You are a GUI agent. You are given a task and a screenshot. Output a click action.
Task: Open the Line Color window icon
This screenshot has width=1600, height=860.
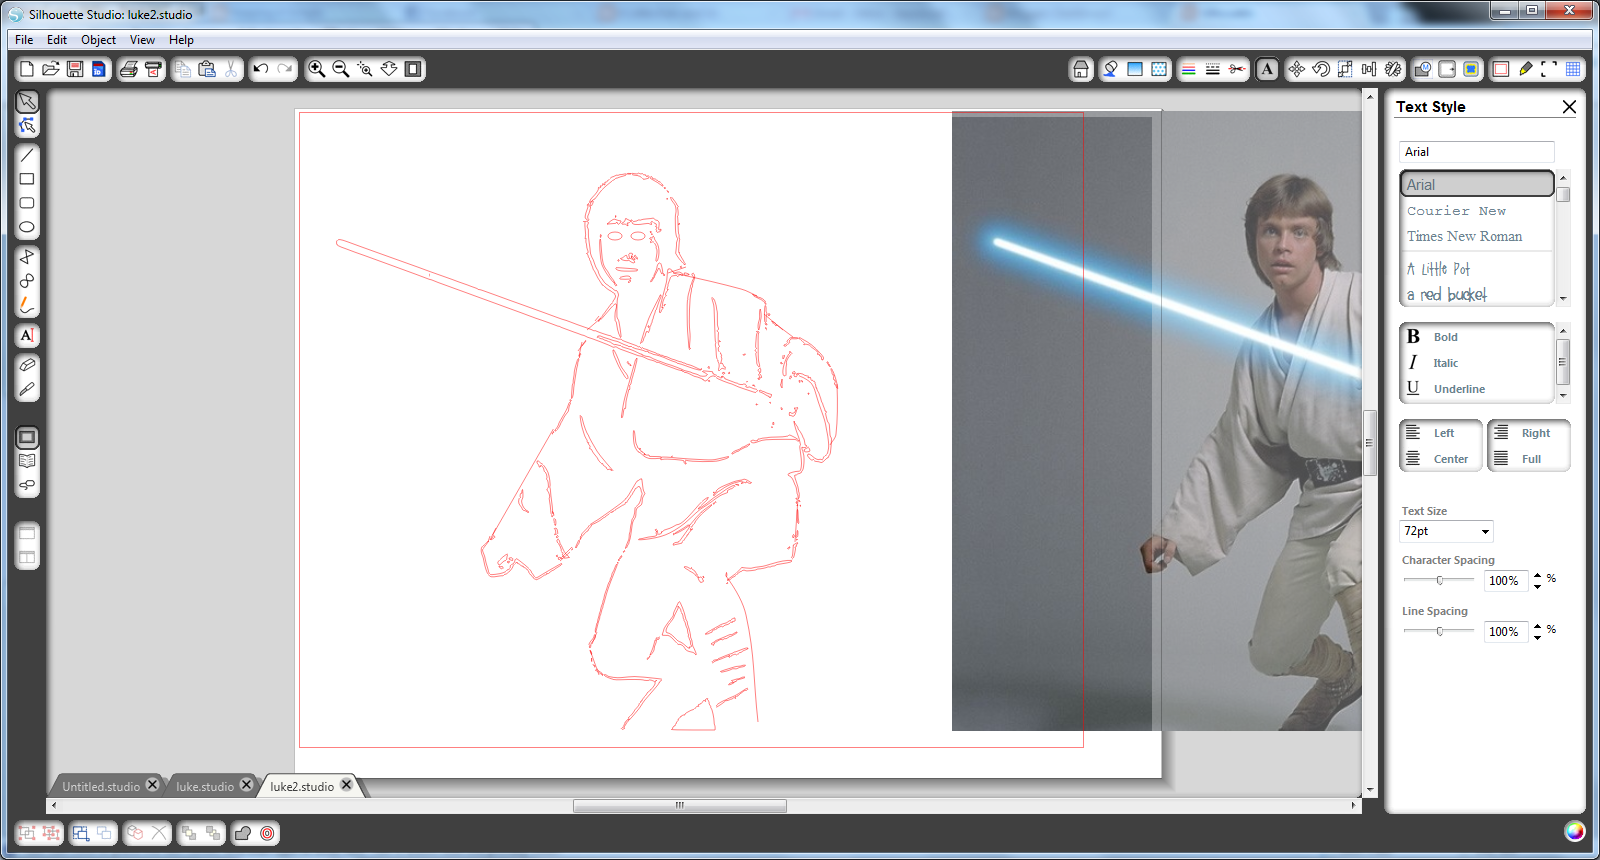coord(1189,69)
